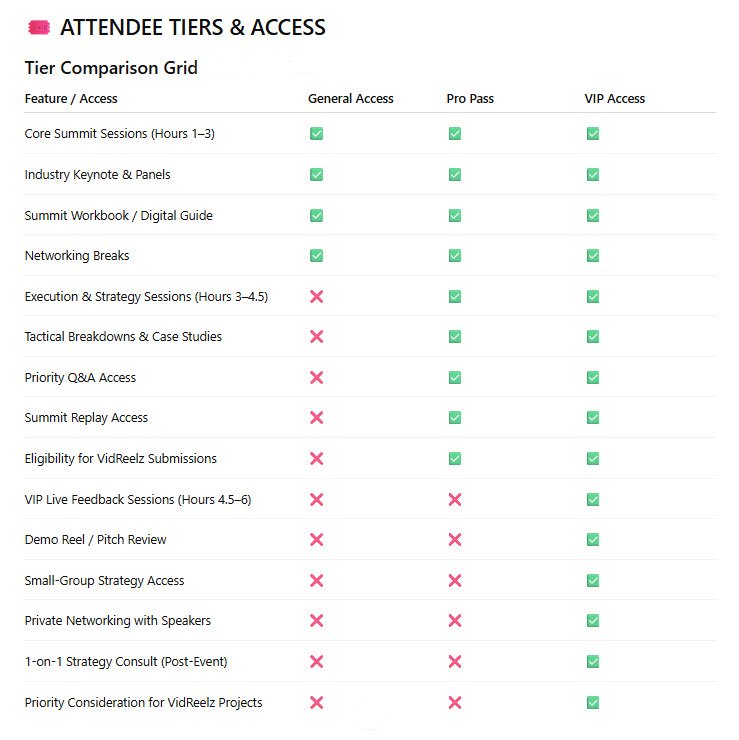Select the Pro Pass column header
The height and width of the screenshot is (740, 739).
point(470,99)
